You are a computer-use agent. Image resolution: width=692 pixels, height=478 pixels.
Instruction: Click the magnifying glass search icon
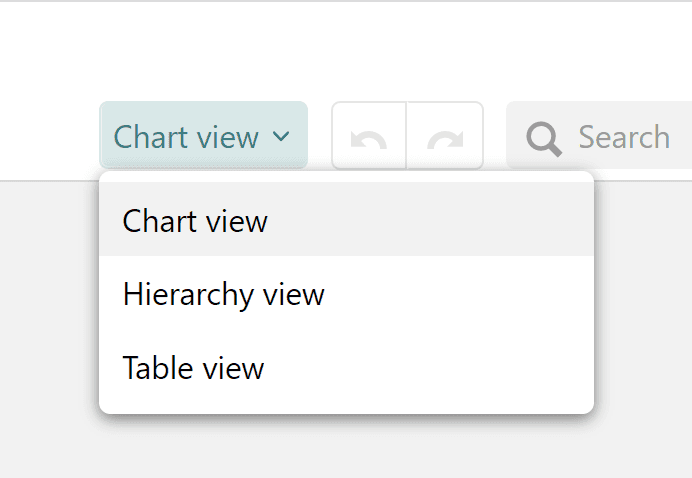point(544,139)
